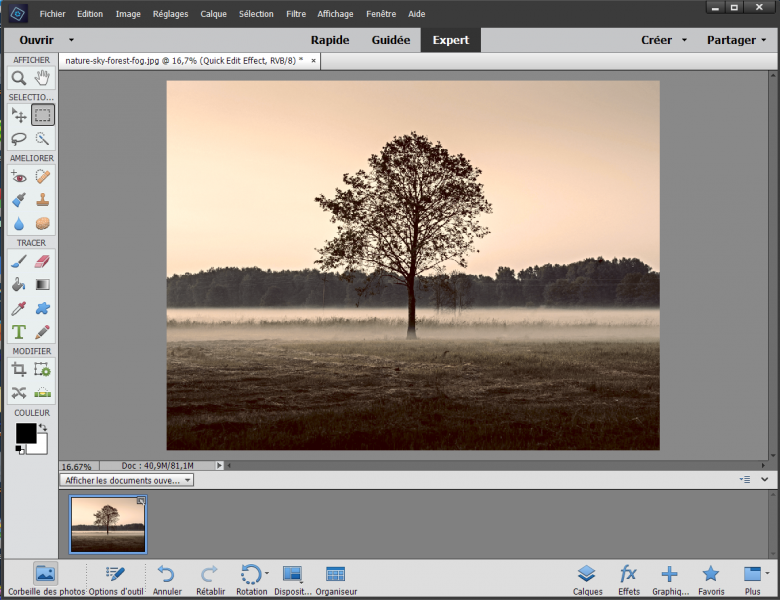Click the white background color swatch
The width and height of the screenshot is (780, 600).
pos(42,448)
